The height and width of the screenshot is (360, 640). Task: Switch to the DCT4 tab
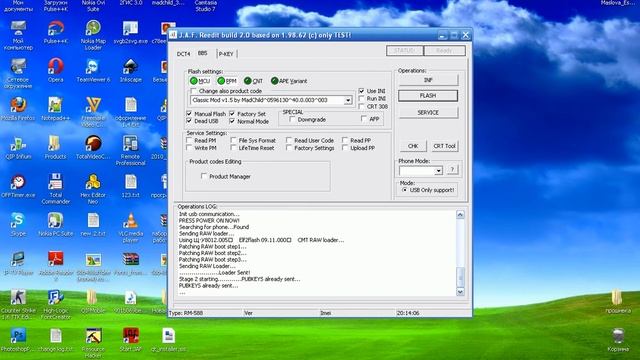click(x=183, y=54)
